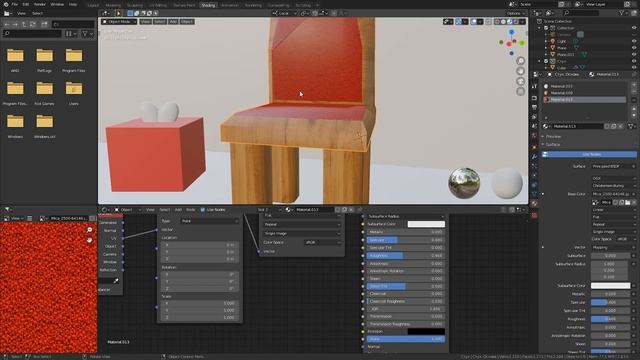This screenshot has height=360, width=640.
Task: Click the Emission black color swatch in node
Action: (426, 331)
